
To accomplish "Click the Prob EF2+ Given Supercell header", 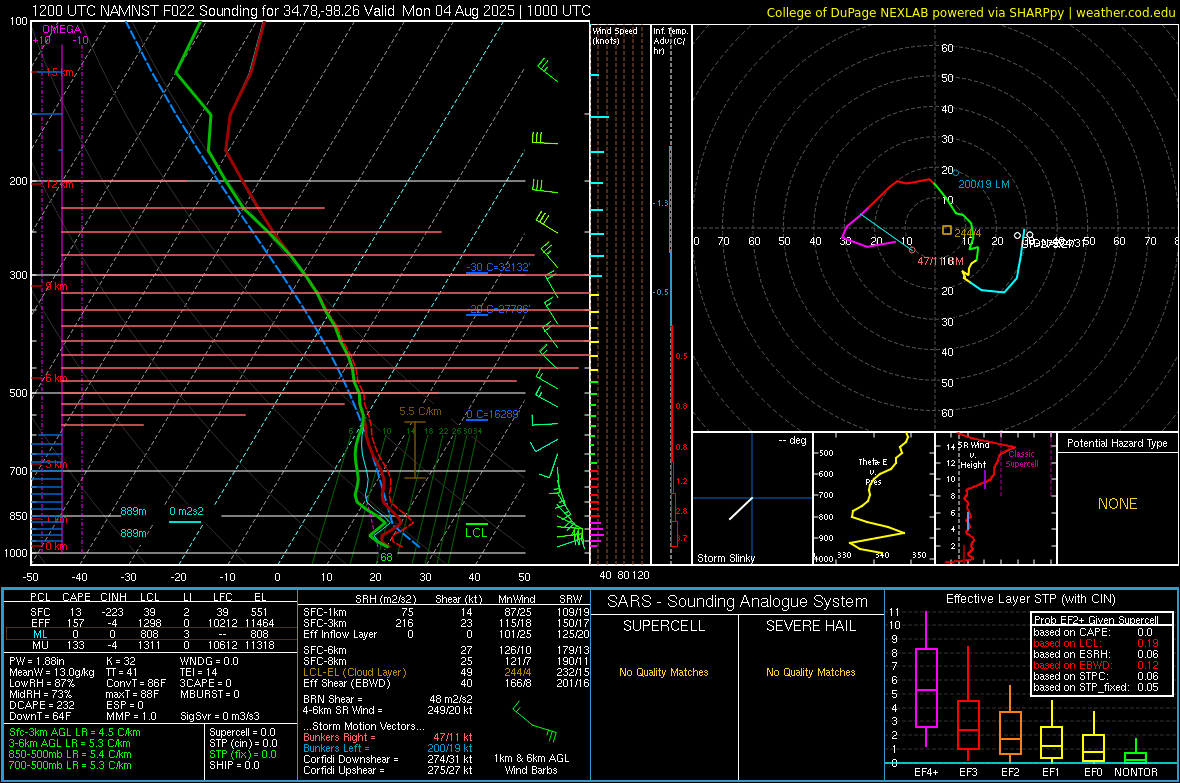I will (x=1096, y=620).
